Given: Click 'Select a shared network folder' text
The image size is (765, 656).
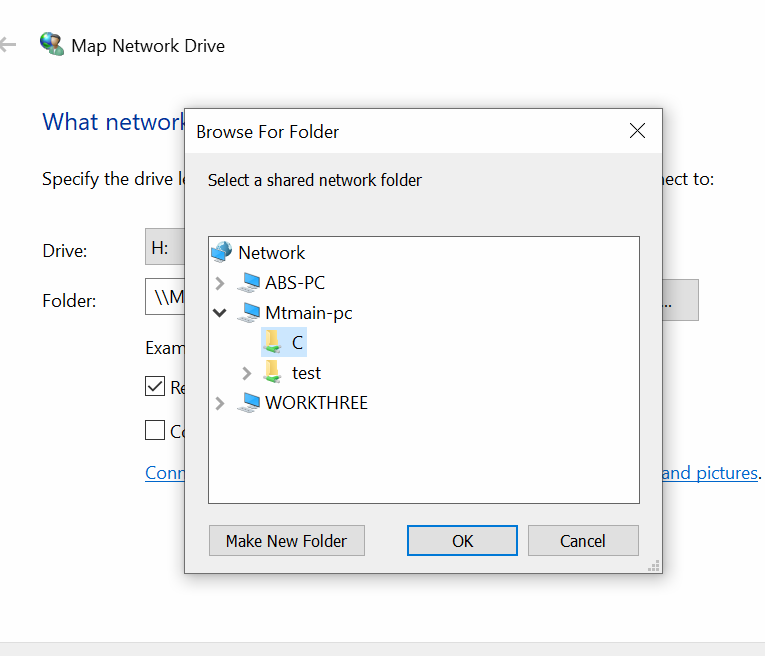Looking at the screenshot, I should tap(315, 180).
